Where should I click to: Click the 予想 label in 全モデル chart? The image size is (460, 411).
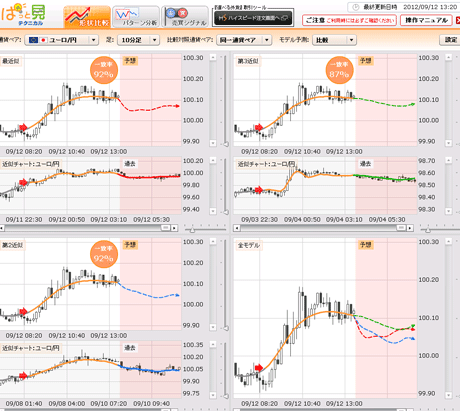[x=366, y=245]
